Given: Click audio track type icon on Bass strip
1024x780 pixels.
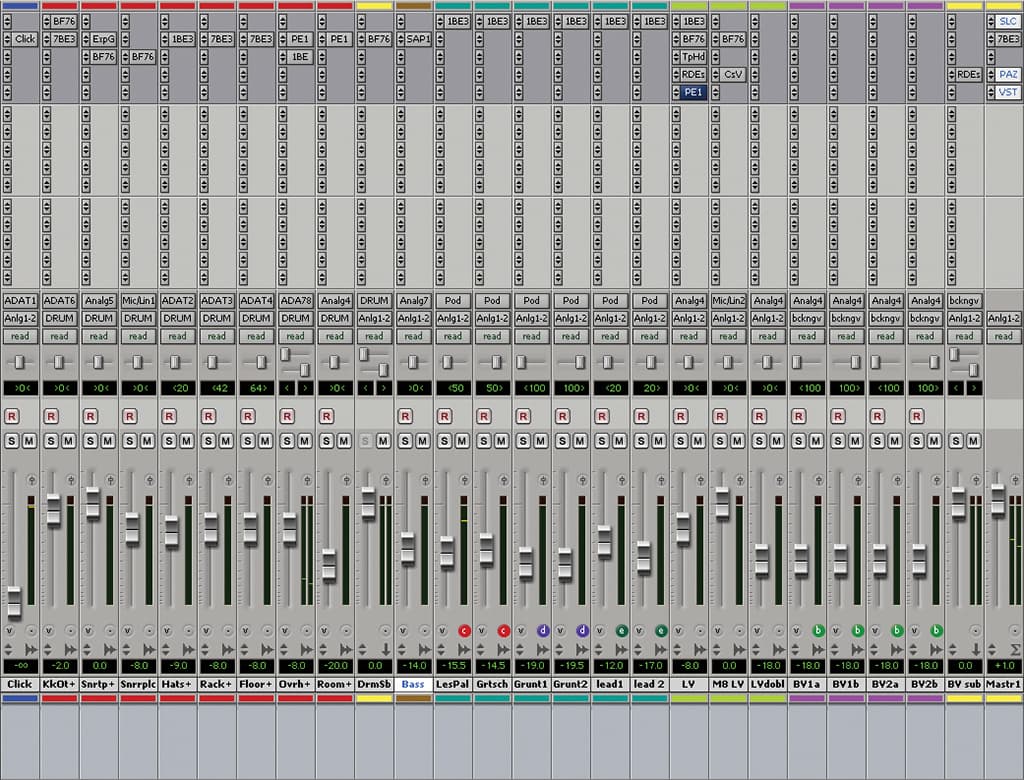Looking at the screenshot, I should tap(424, 650).
